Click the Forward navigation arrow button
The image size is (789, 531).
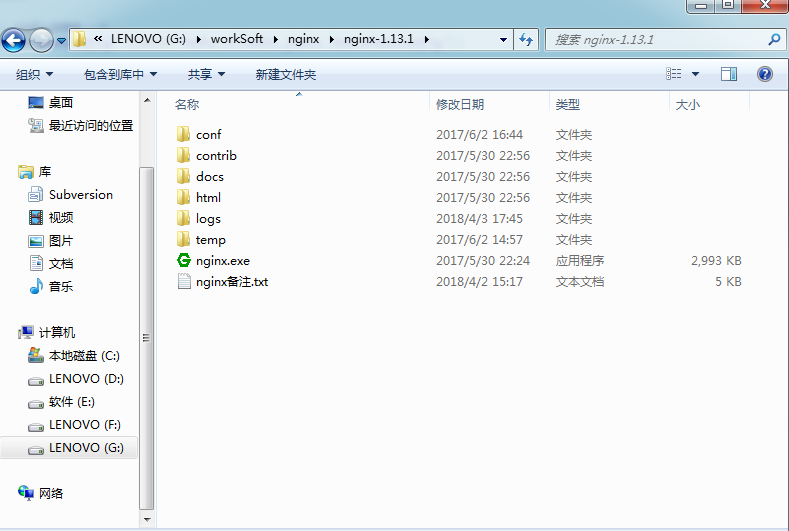point(41,40)
